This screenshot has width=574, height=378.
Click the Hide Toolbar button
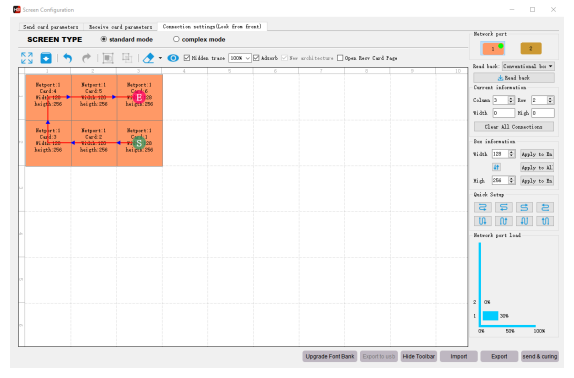419,356
